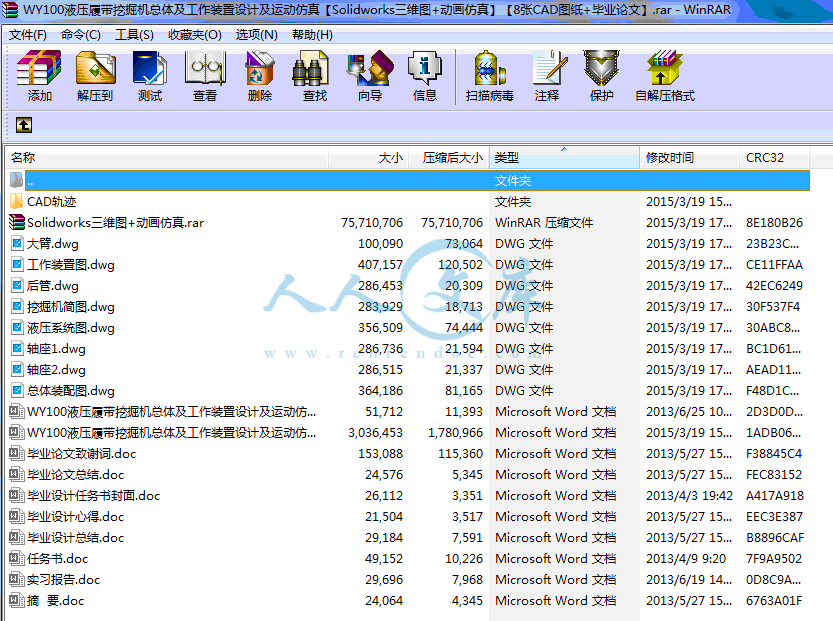Viewport: 833px width, 621px height.
Task: Select the WY100 Word file sized 51,712
Action: tap(172, 412)
